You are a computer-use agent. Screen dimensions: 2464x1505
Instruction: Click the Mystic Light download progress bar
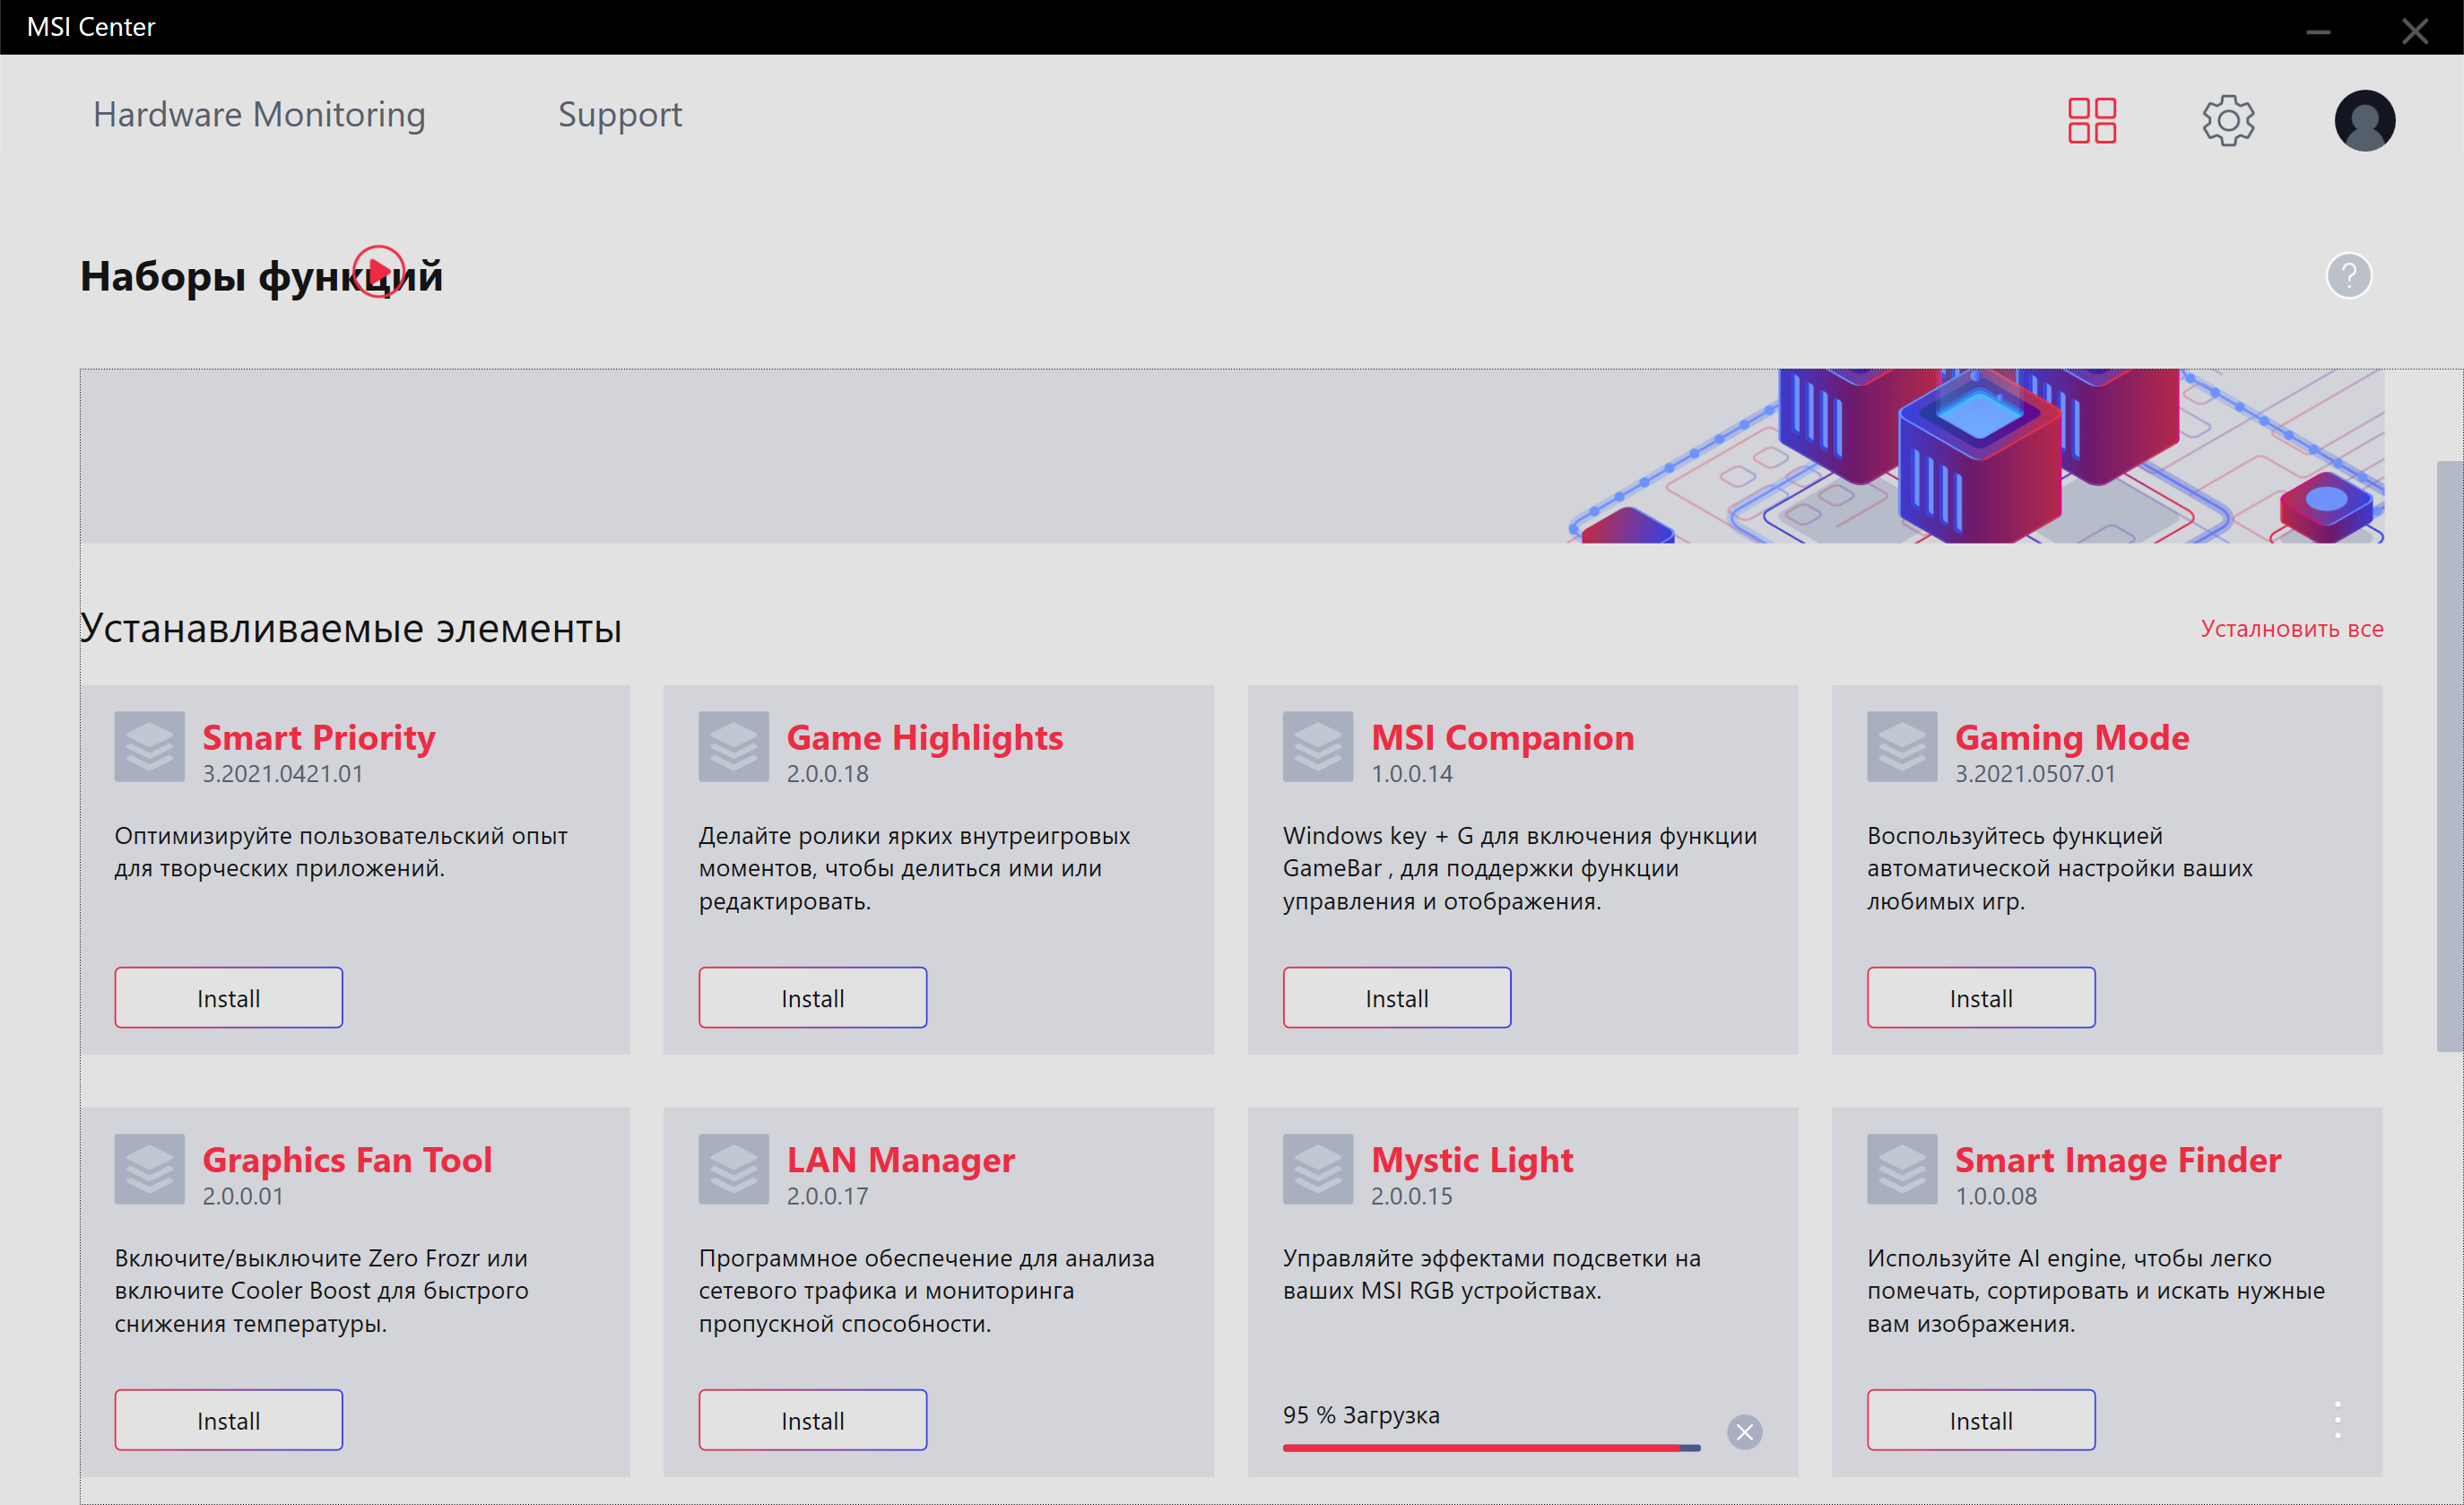(1490, 1447)
